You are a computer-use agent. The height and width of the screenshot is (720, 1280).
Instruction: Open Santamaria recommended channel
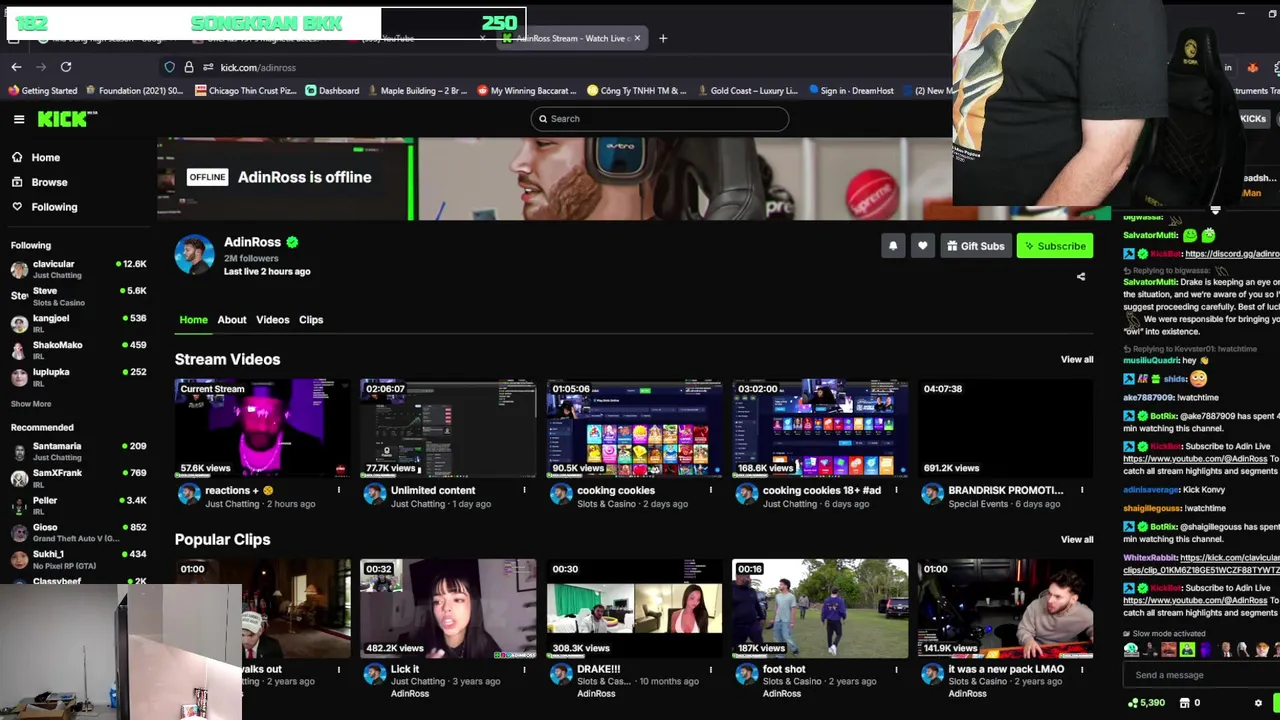(78, 451)
